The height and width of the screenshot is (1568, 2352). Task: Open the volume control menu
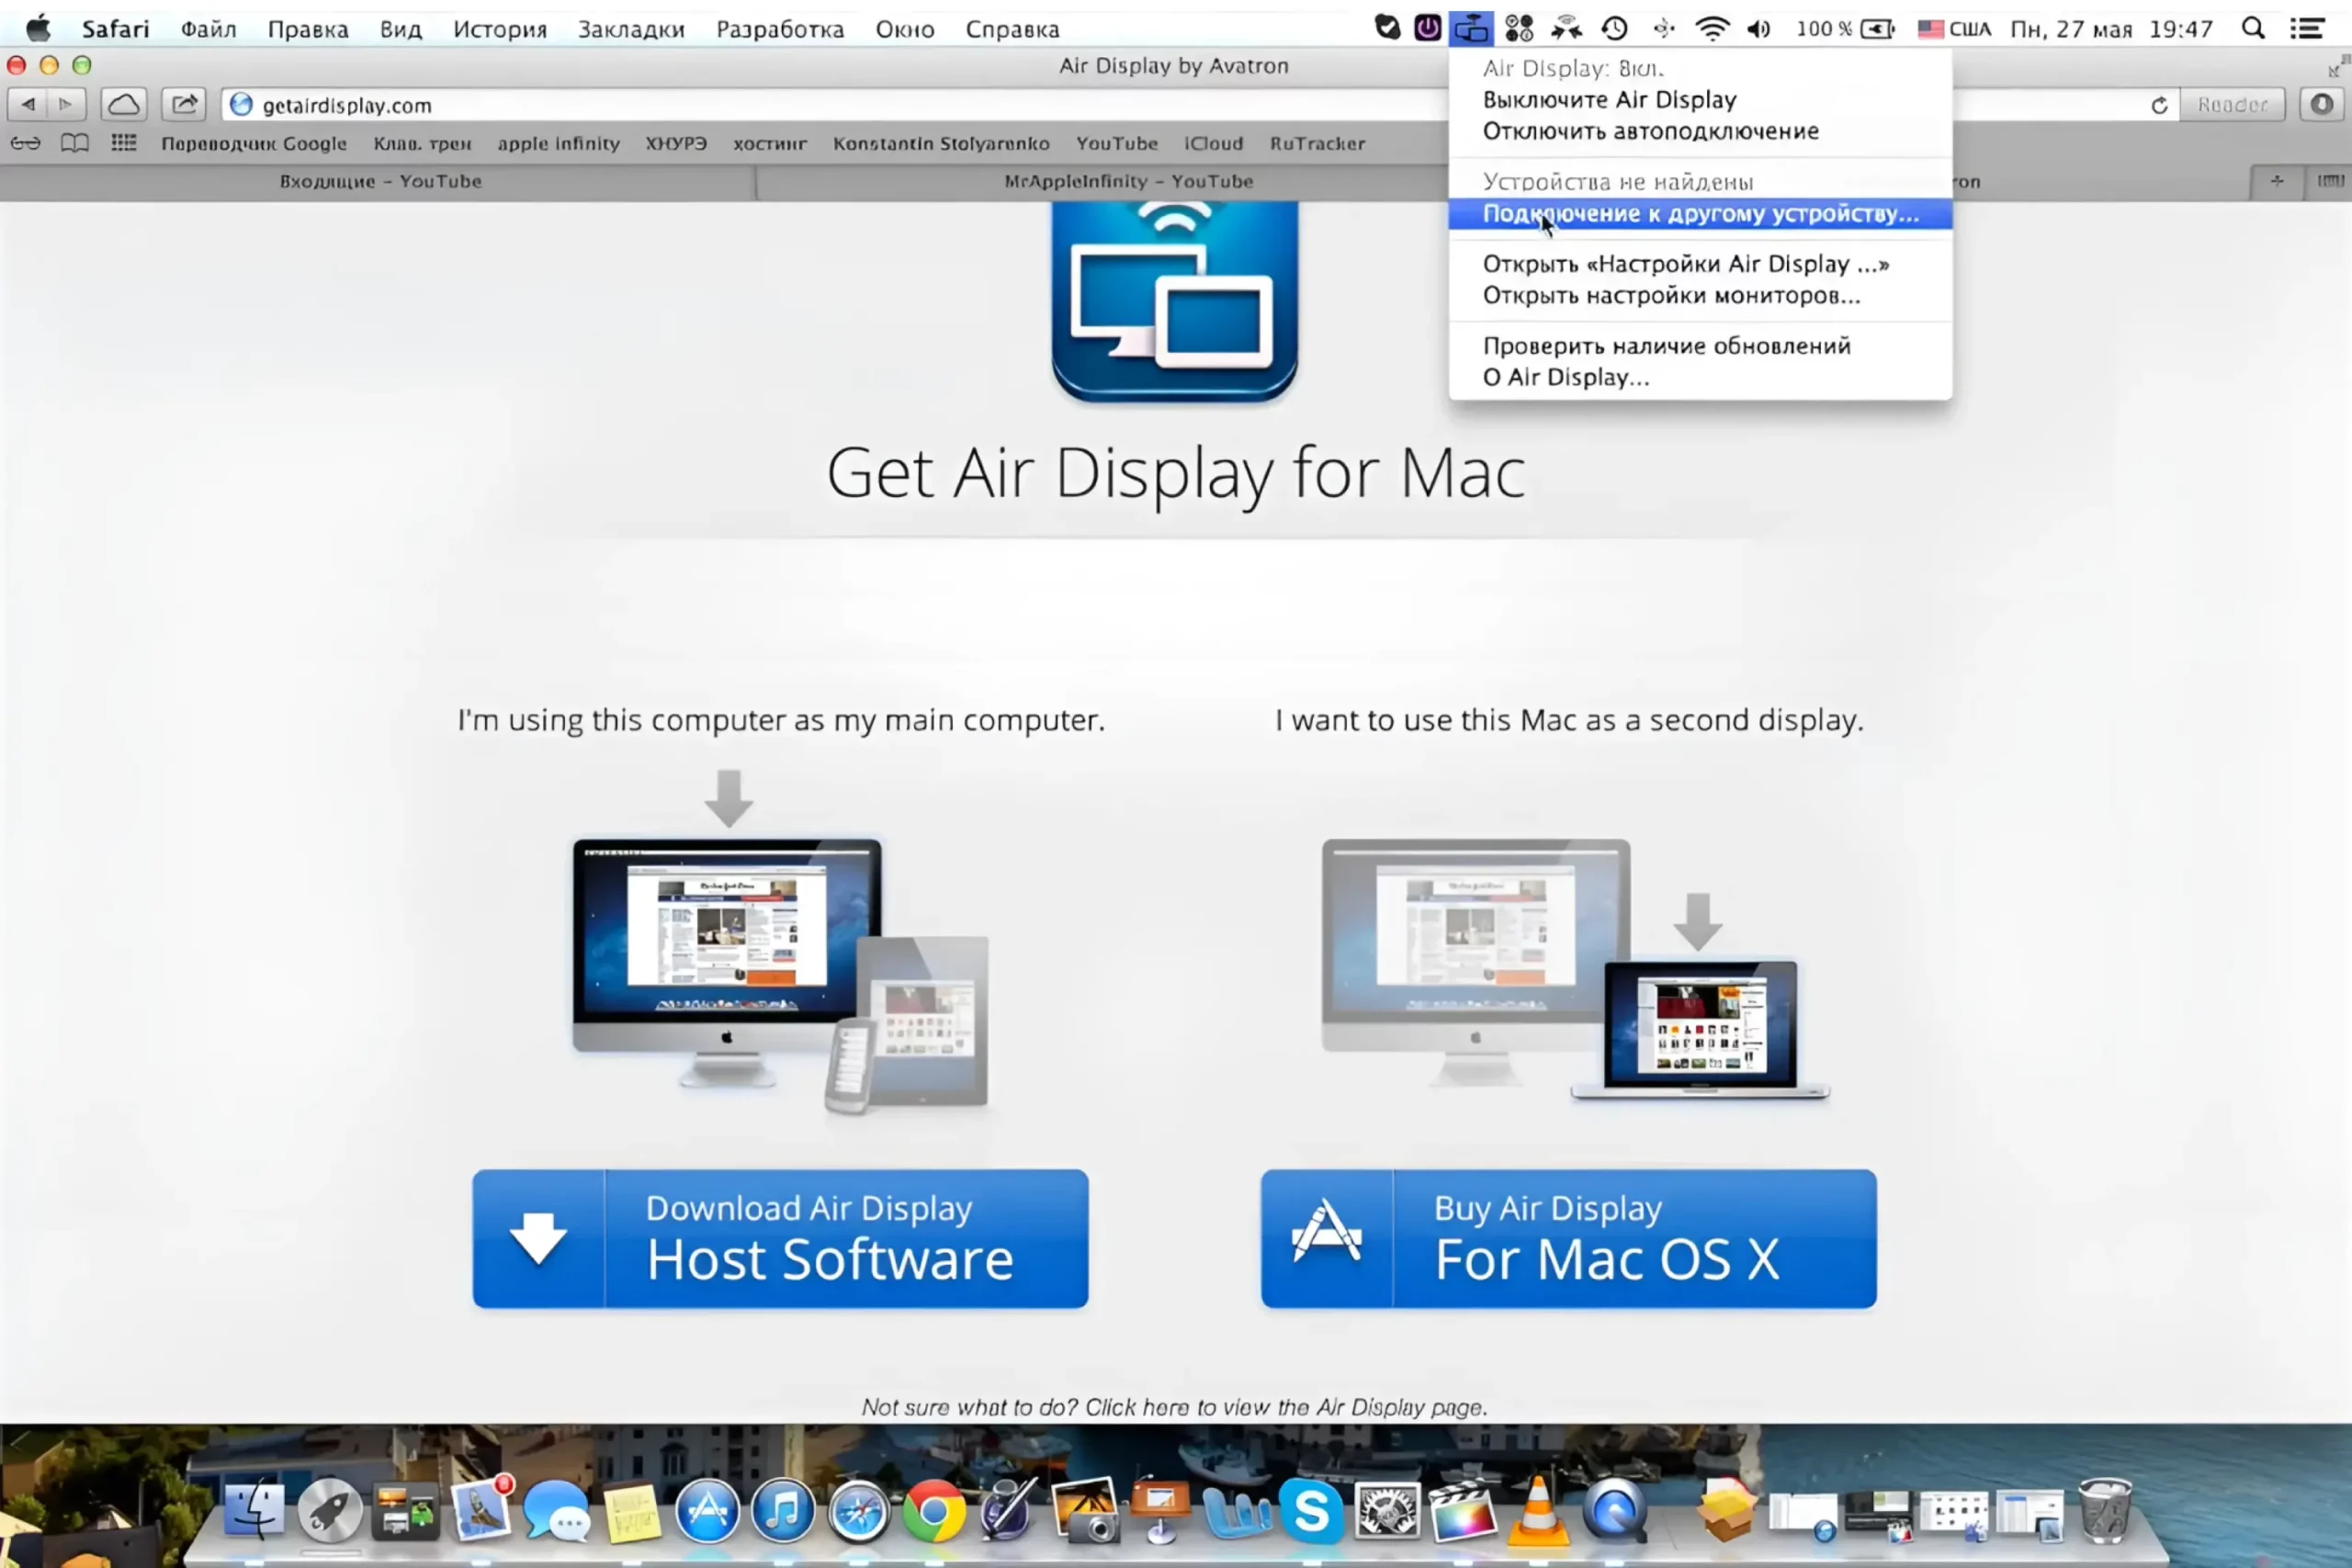point(1758,29)
